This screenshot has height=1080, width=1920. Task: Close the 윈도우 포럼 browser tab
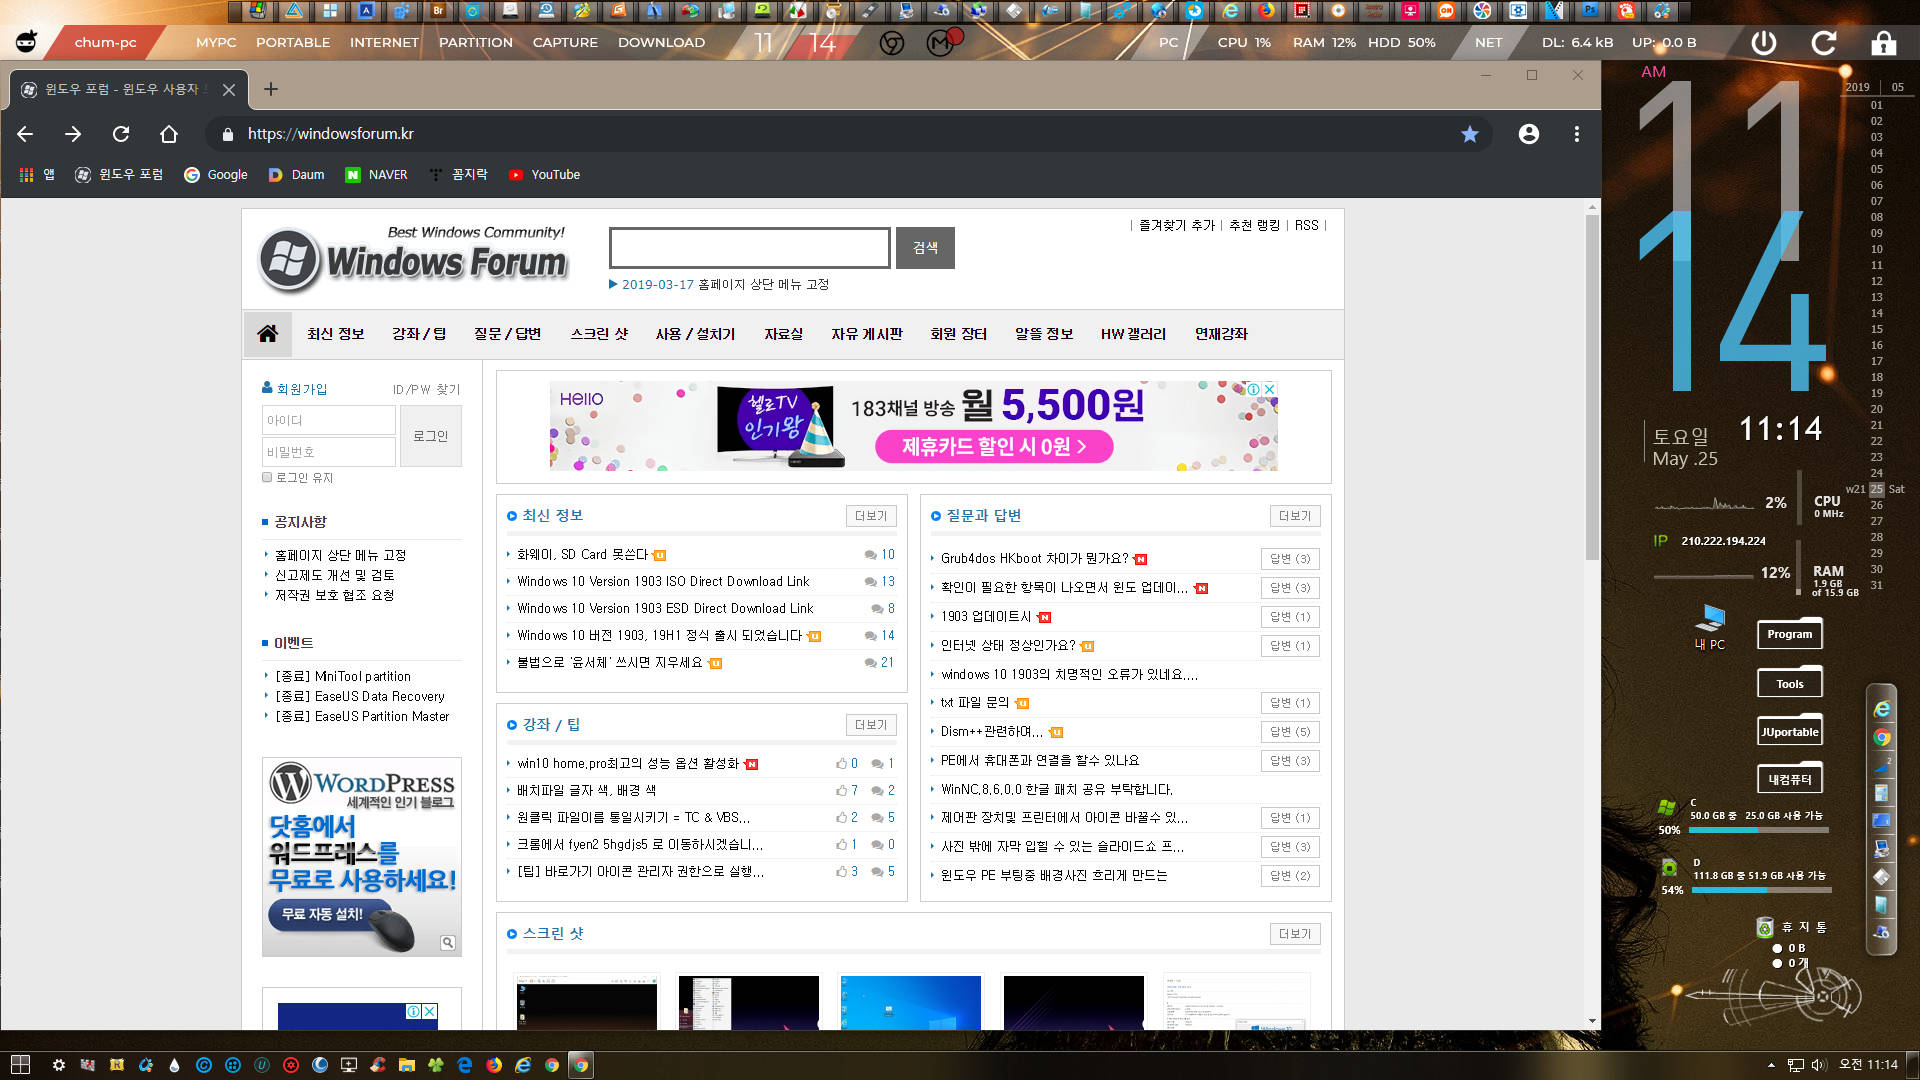coord(229,89)
